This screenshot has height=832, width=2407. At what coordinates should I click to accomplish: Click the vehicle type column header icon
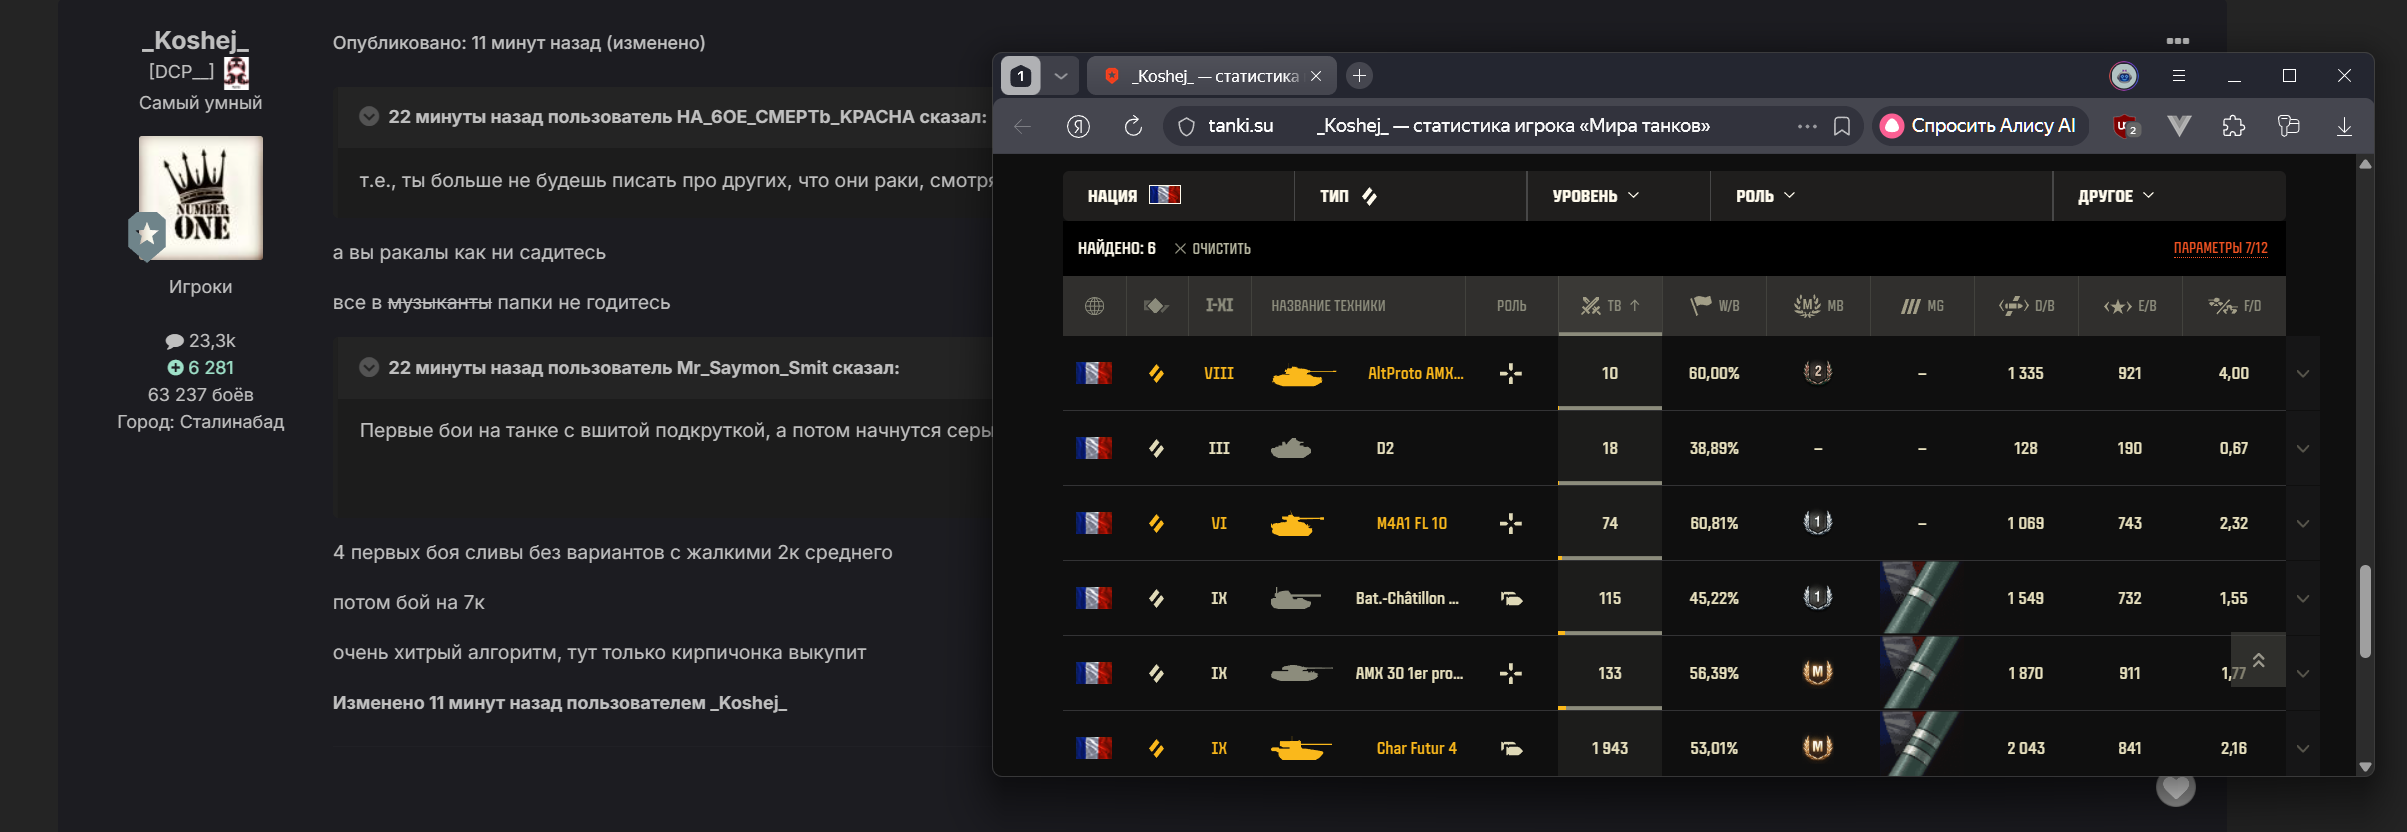pyautogui.click(x=1156, y=306)
